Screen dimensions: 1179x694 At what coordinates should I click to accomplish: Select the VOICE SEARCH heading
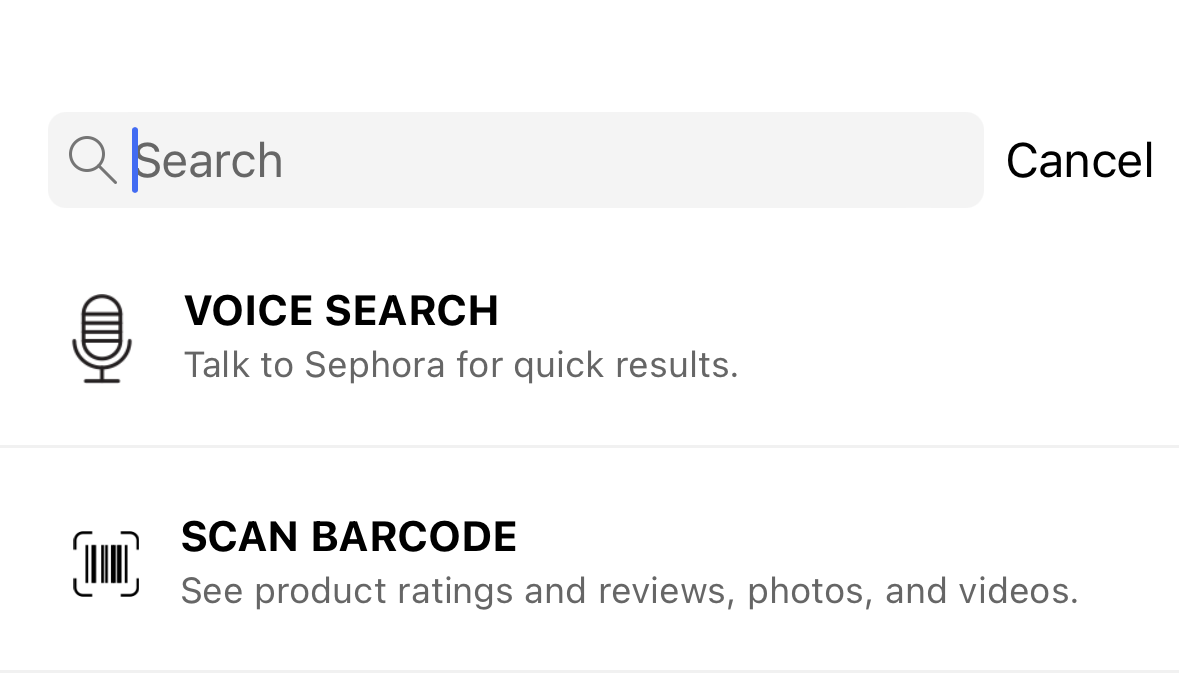(340, 311)
